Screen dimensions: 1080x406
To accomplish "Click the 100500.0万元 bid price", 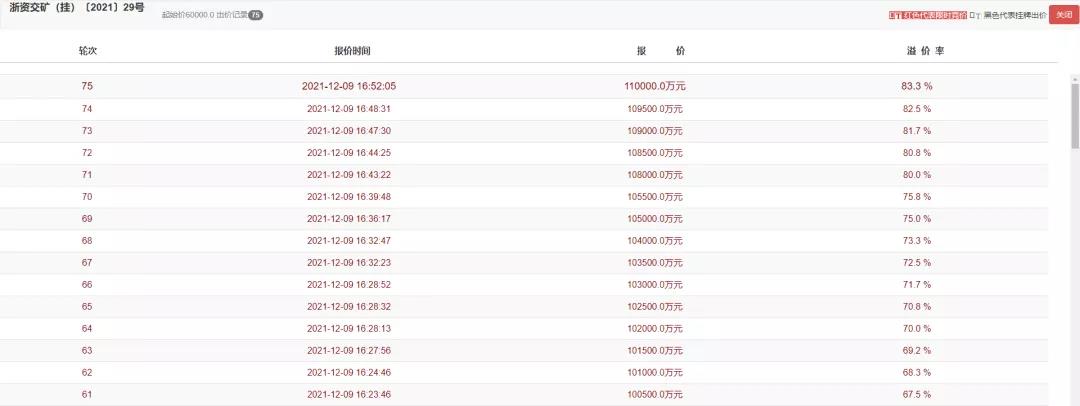I will (x=655, y=395).
